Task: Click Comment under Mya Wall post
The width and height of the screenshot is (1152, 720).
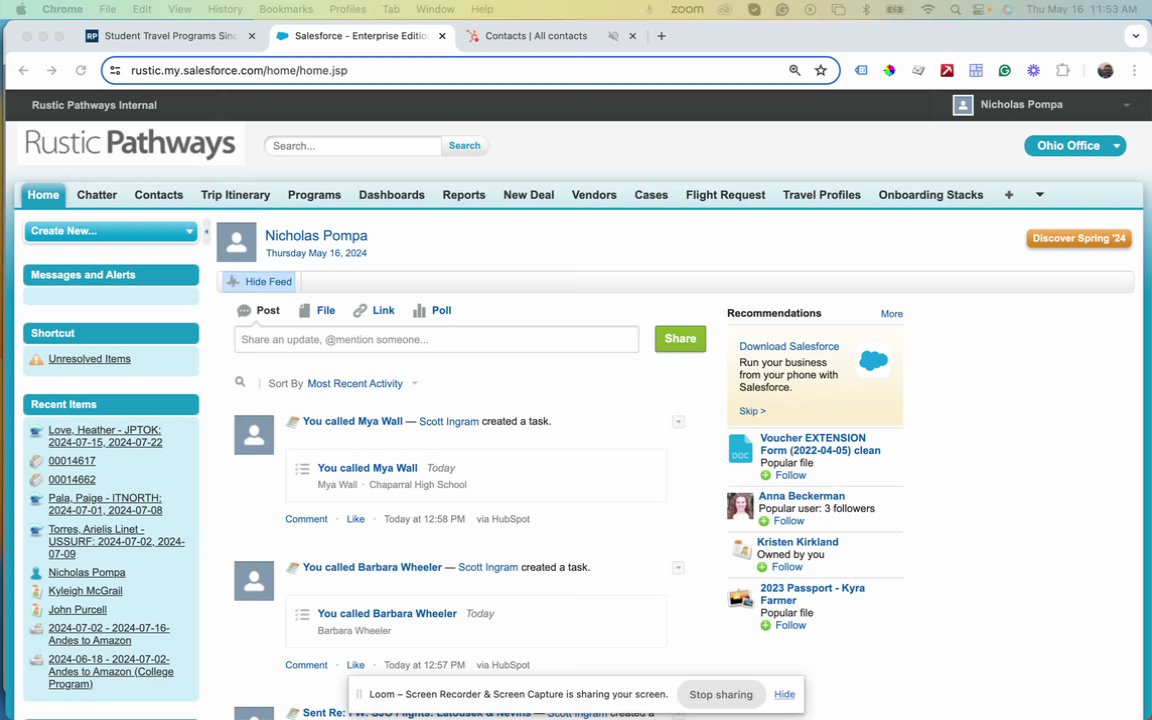Action: pos(306,519)
